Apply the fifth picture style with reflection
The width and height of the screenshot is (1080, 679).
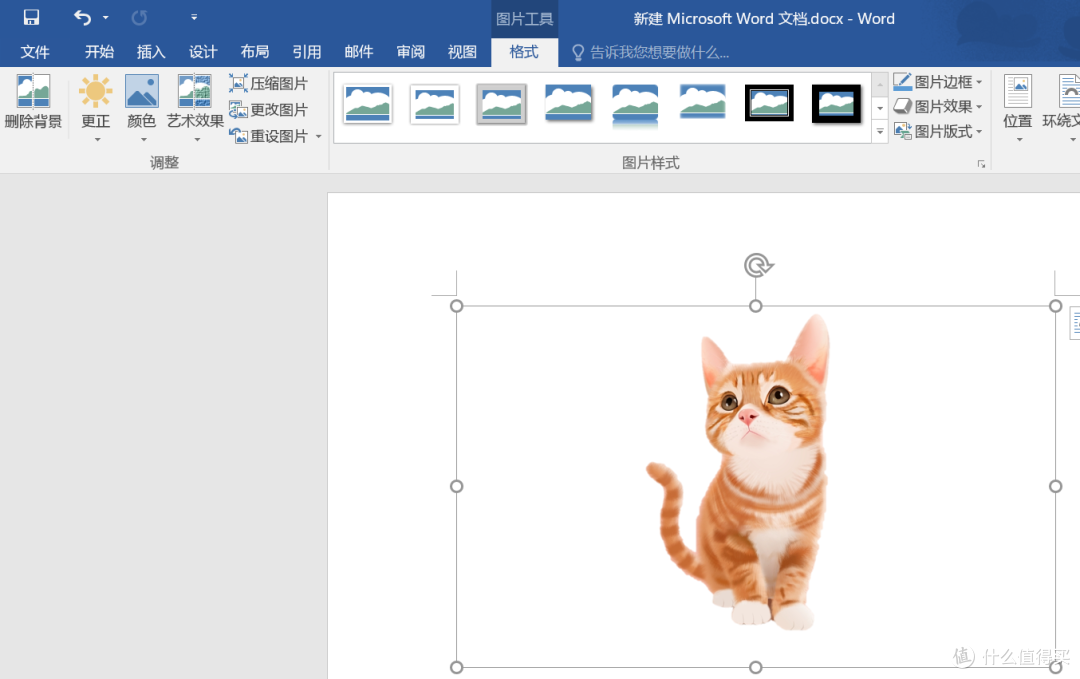(635, 105)
